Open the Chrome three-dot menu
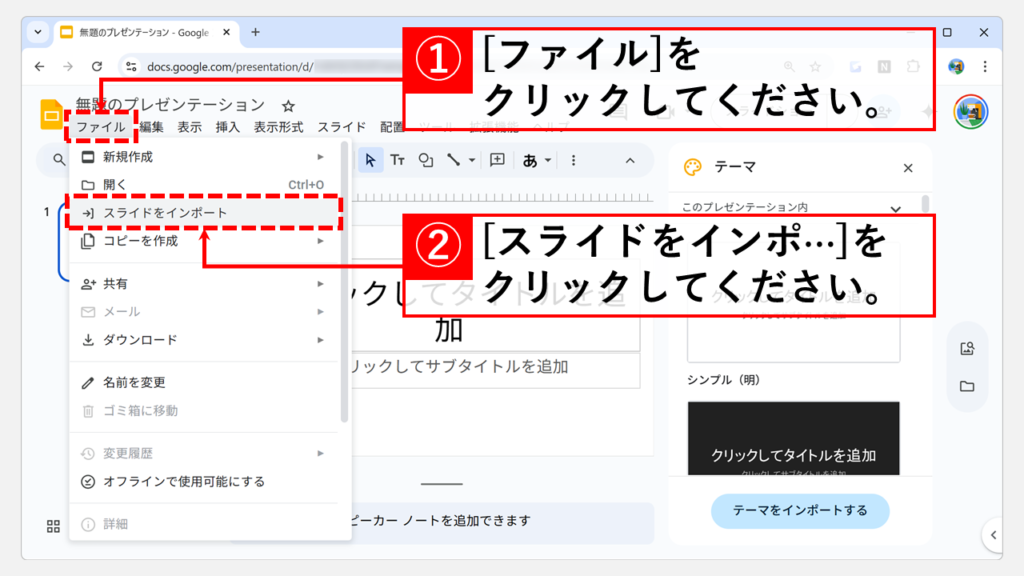Viewport: 1024px width, 576px height. coord(985,67)
